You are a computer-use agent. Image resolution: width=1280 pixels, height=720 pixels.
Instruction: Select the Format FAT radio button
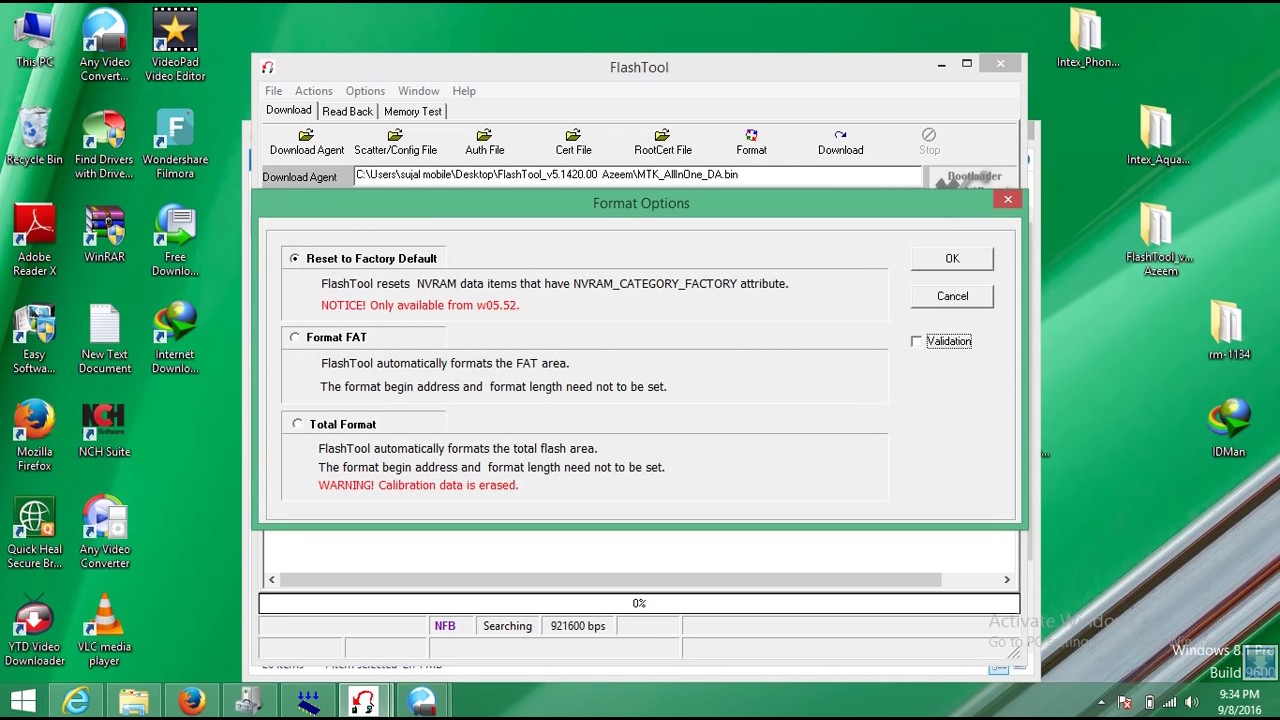(x=295, y=337)
